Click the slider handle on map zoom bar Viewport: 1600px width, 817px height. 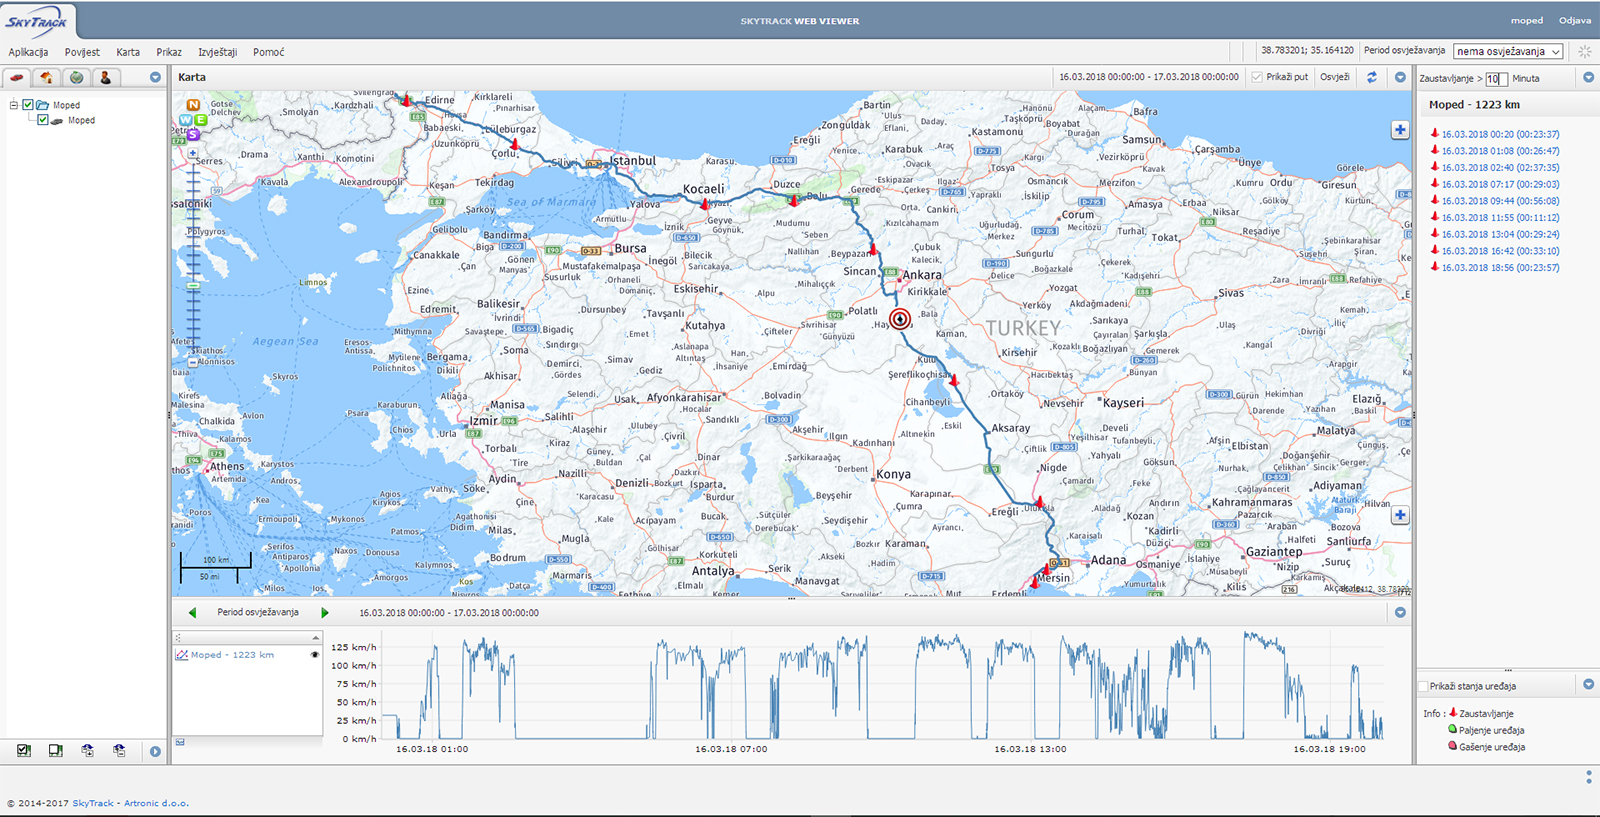193,287
